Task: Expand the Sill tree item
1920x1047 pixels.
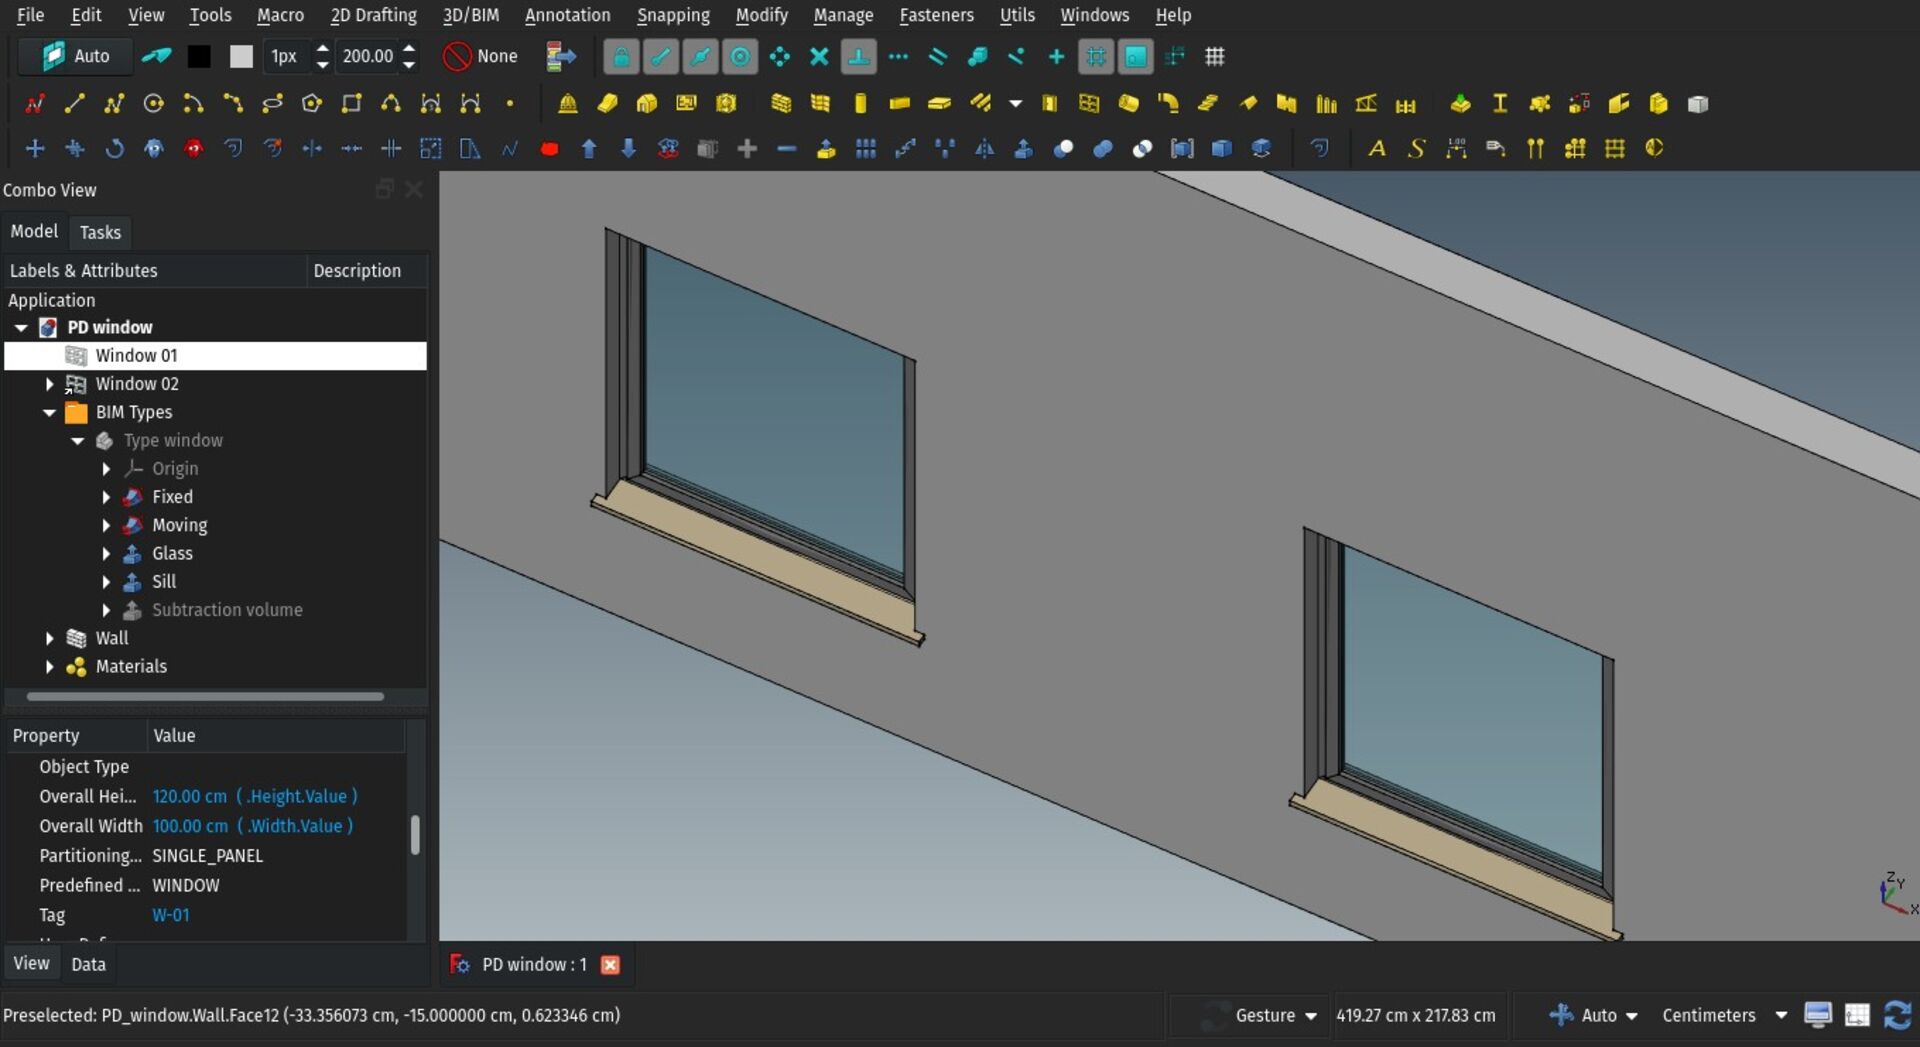Action: 106,582
